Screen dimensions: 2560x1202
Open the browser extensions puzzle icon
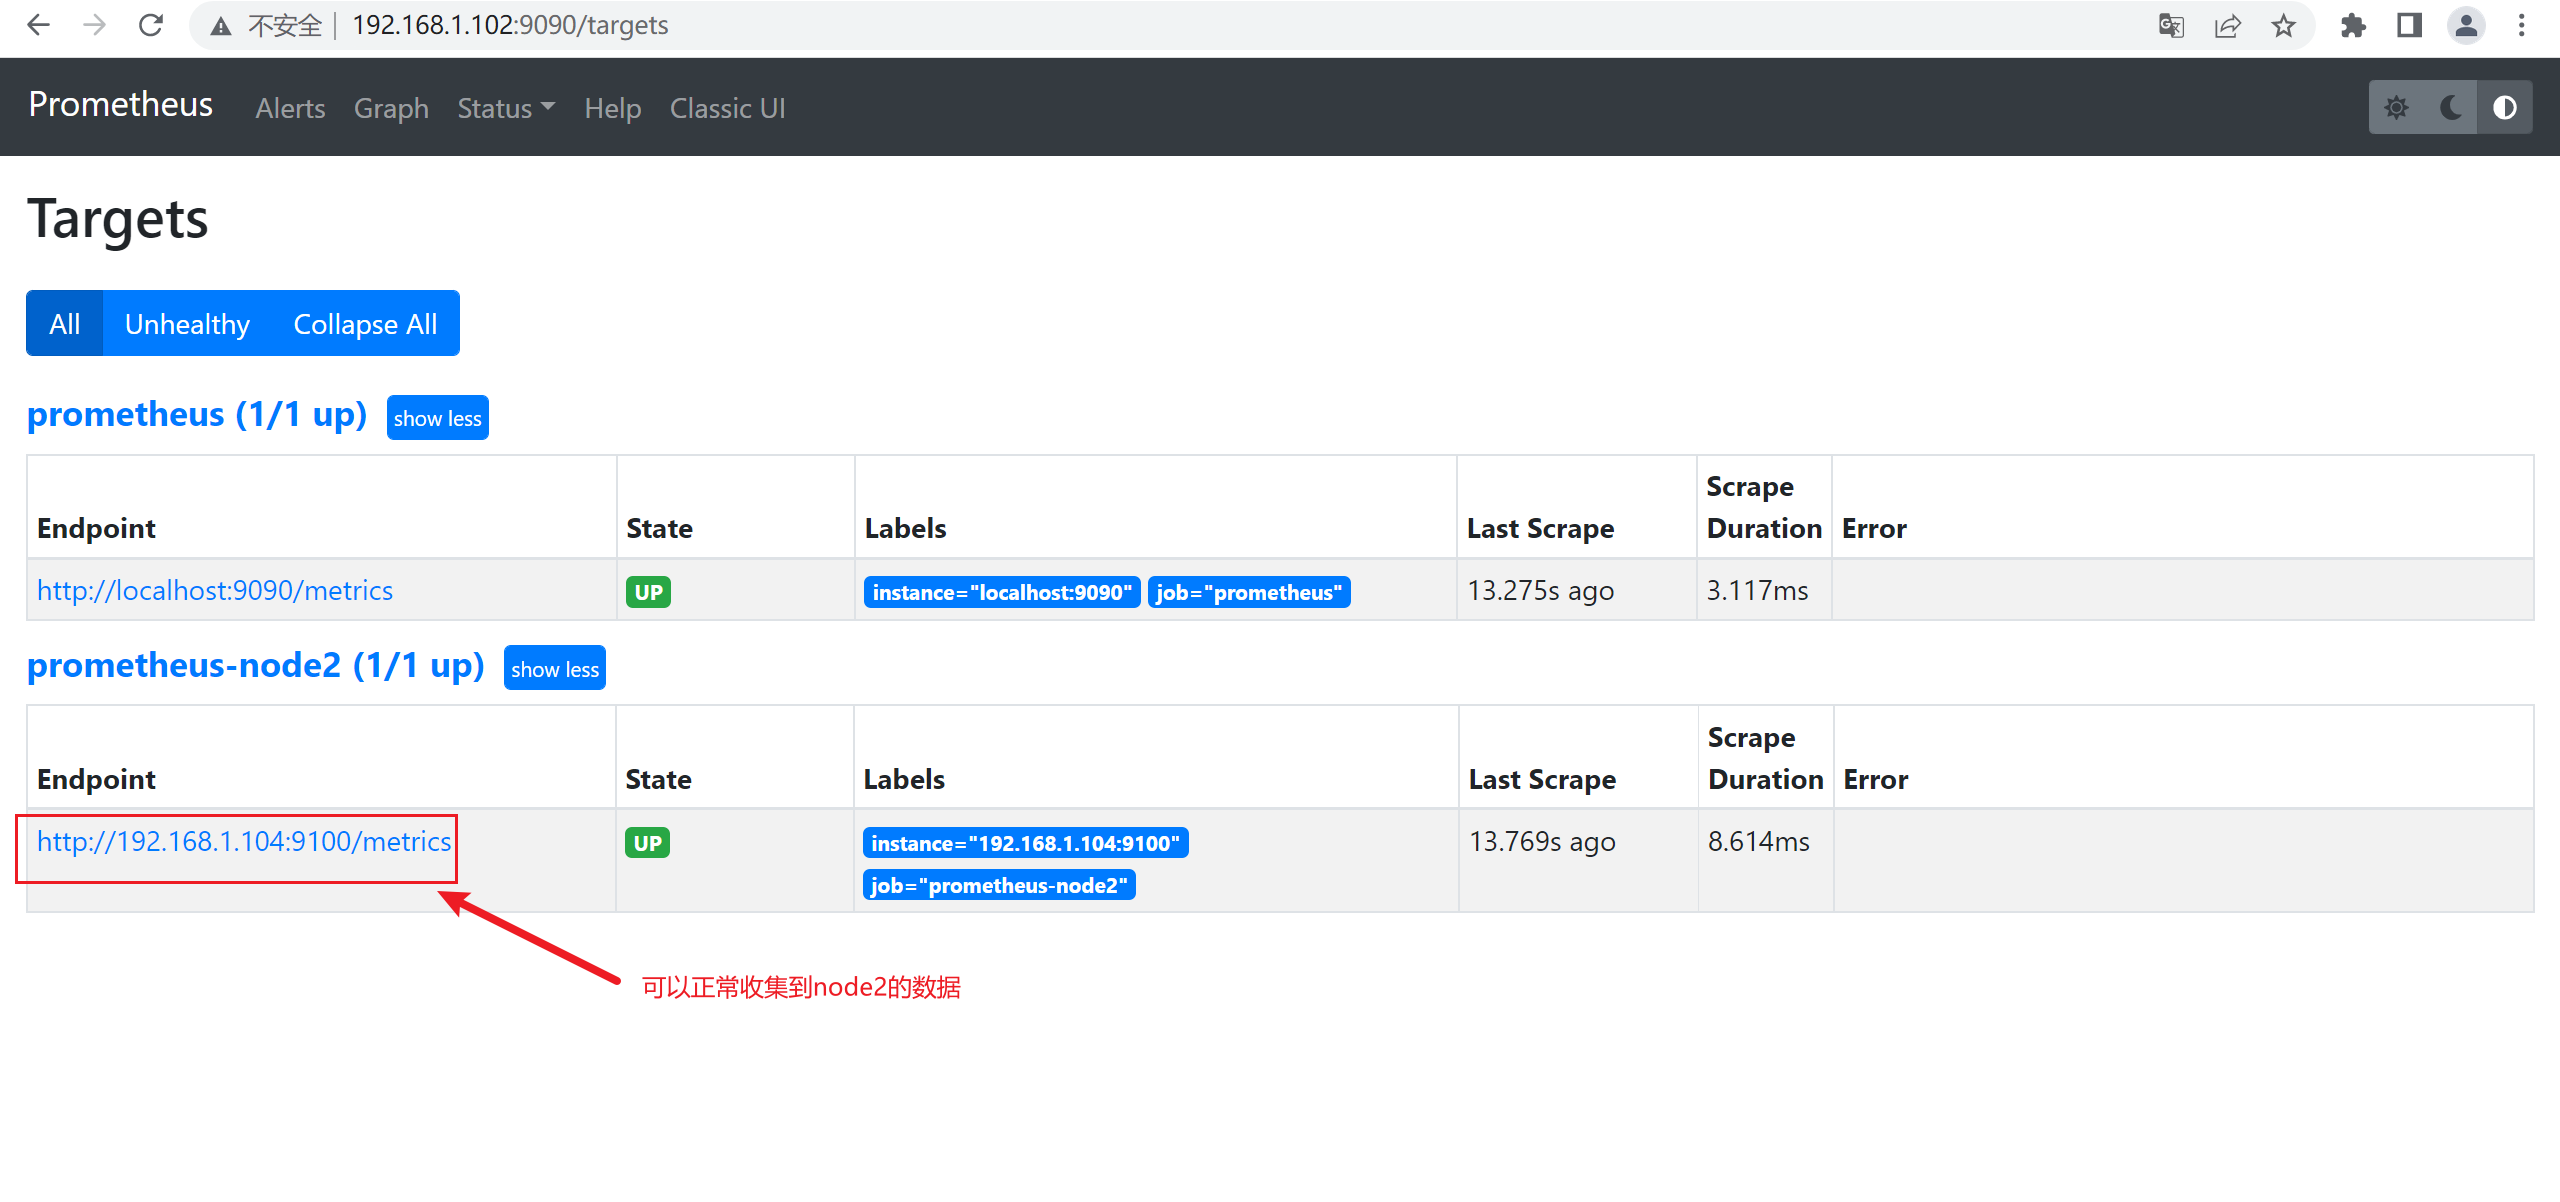[x=2353, y=26]
